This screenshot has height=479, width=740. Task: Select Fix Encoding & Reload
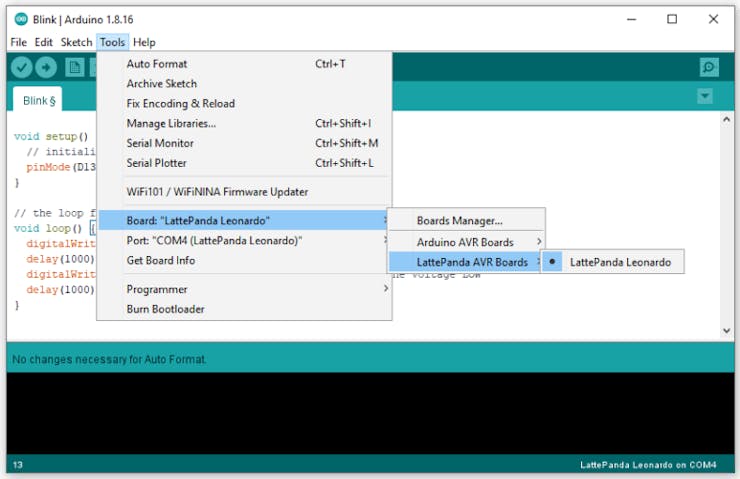tap(244, 103)
